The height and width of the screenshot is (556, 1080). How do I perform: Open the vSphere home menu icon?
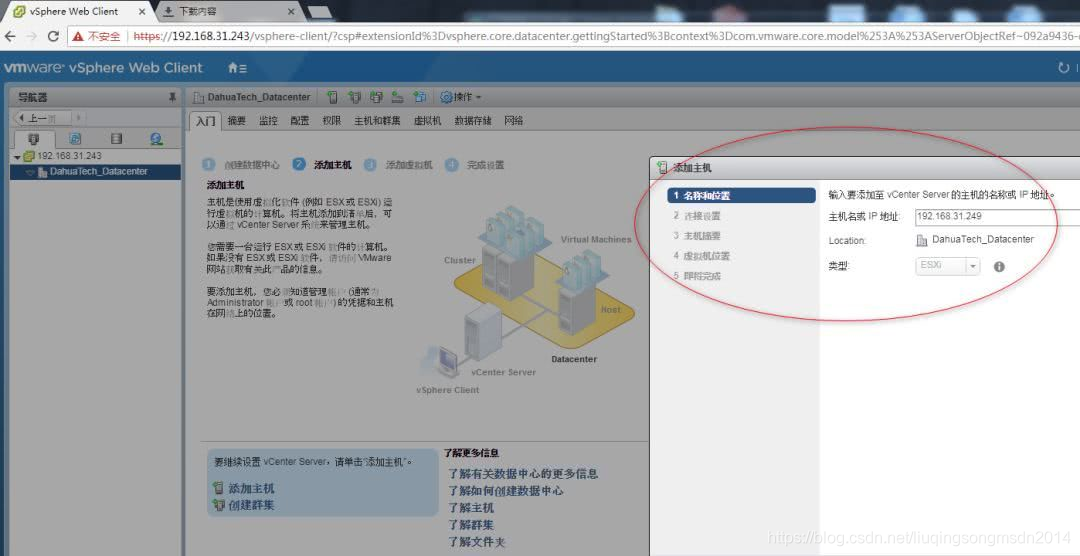coord(237,68)
